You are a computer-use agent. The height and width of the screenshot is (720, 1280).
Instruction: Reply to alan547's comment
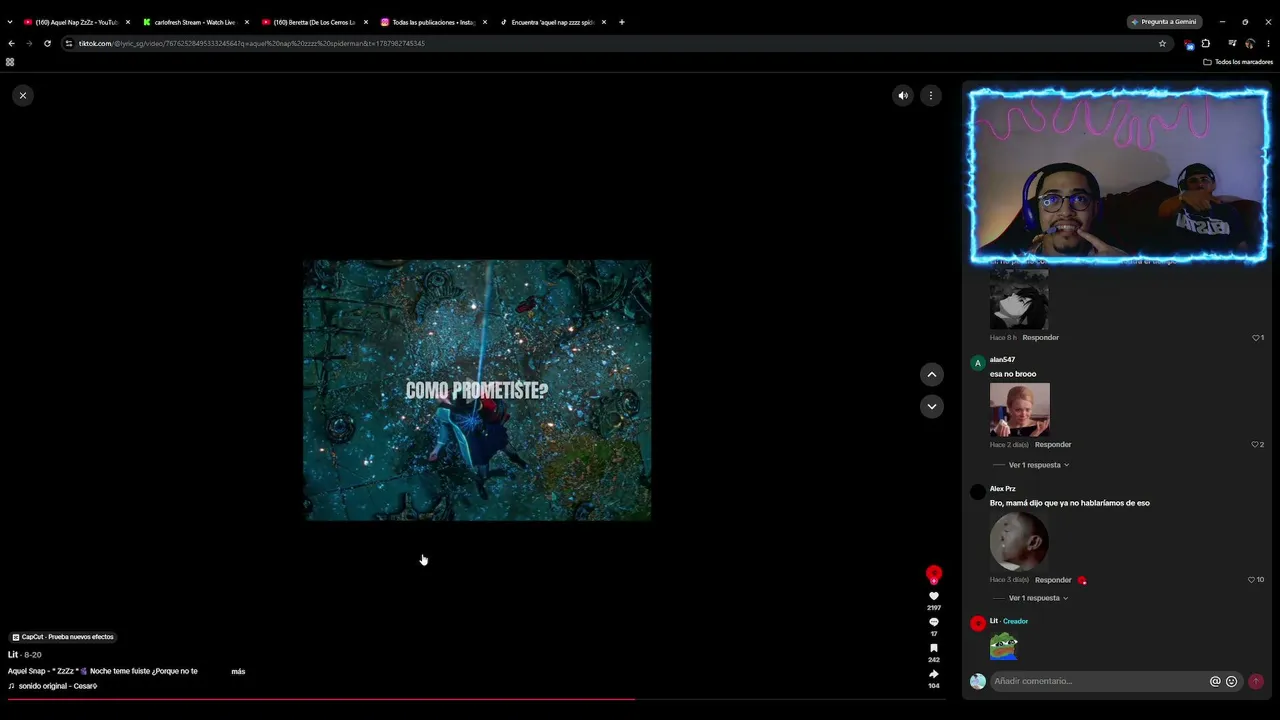coord(1053,444)
